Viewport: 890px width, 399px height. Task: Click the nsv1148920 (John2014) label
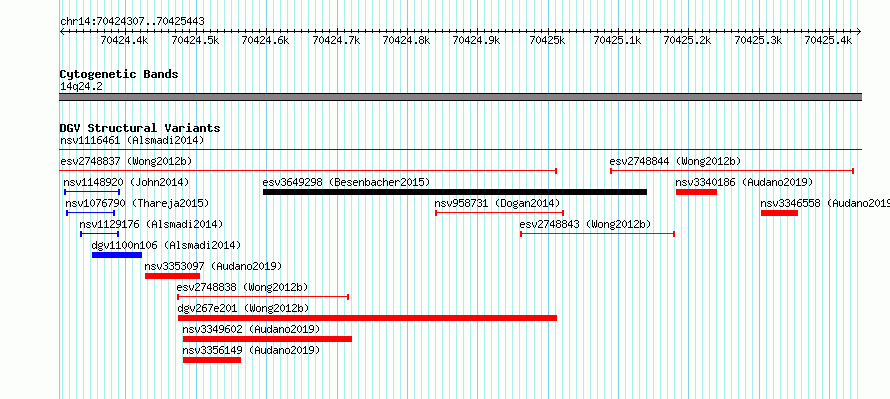coord(126,182)
